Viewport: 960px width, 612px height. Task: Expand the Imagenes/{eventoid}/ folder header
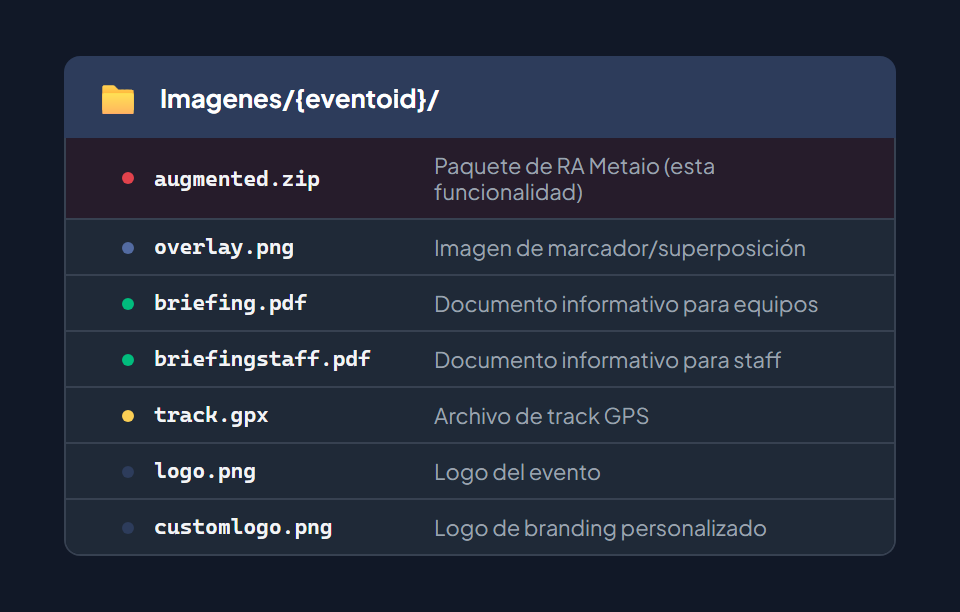pos(480,97)
